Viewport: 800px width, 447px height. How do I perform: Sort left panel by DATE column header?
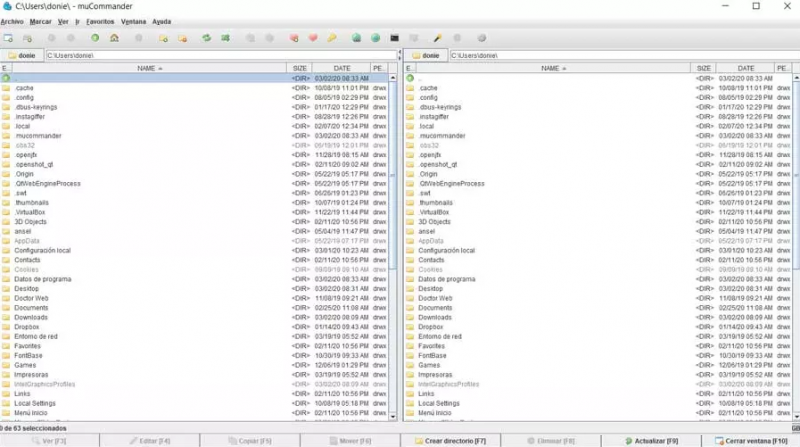coord(341,68)
